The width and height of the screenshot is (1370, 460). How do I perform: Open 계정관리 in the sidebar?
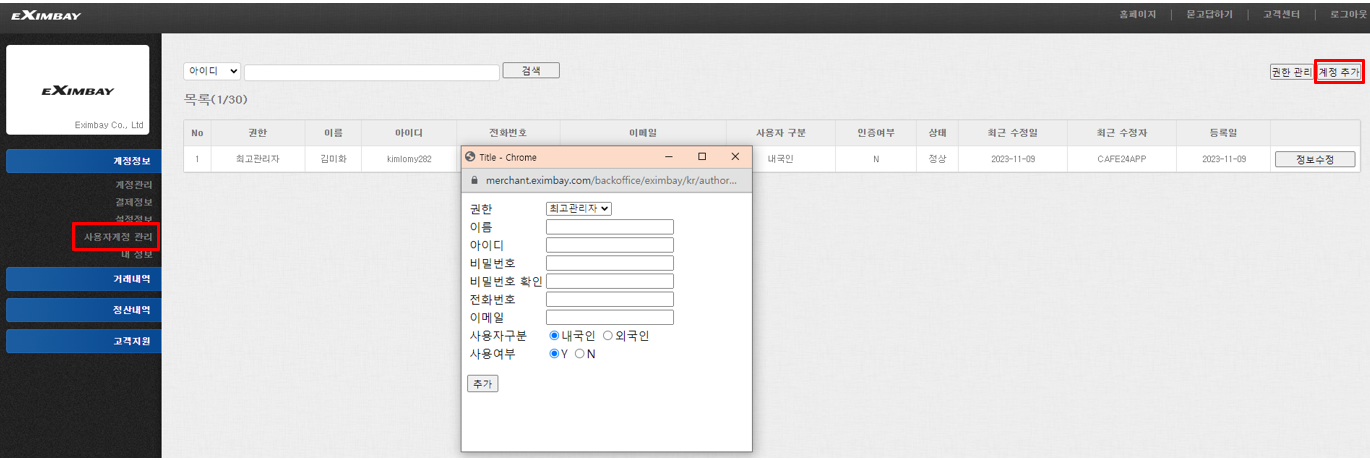(134, 185)
